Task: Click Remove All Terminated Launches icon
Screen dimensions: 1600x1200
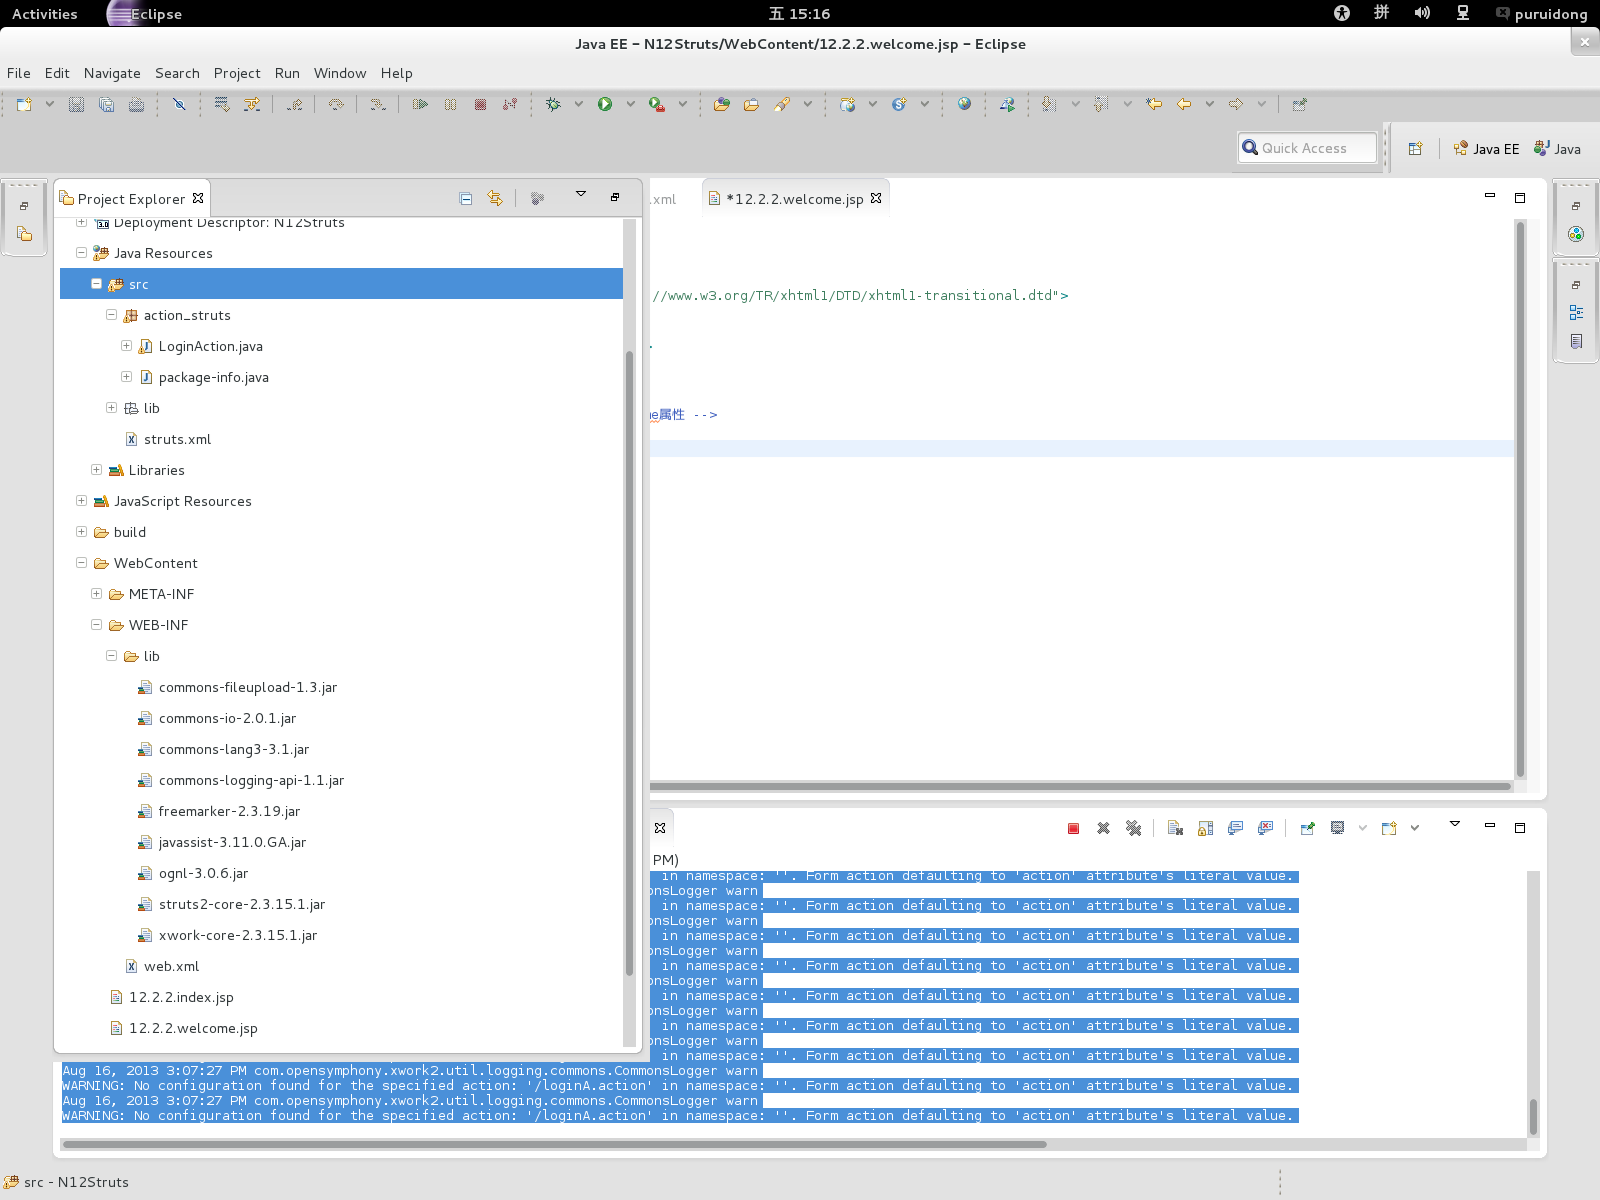Action: [x=1133, y=828]
